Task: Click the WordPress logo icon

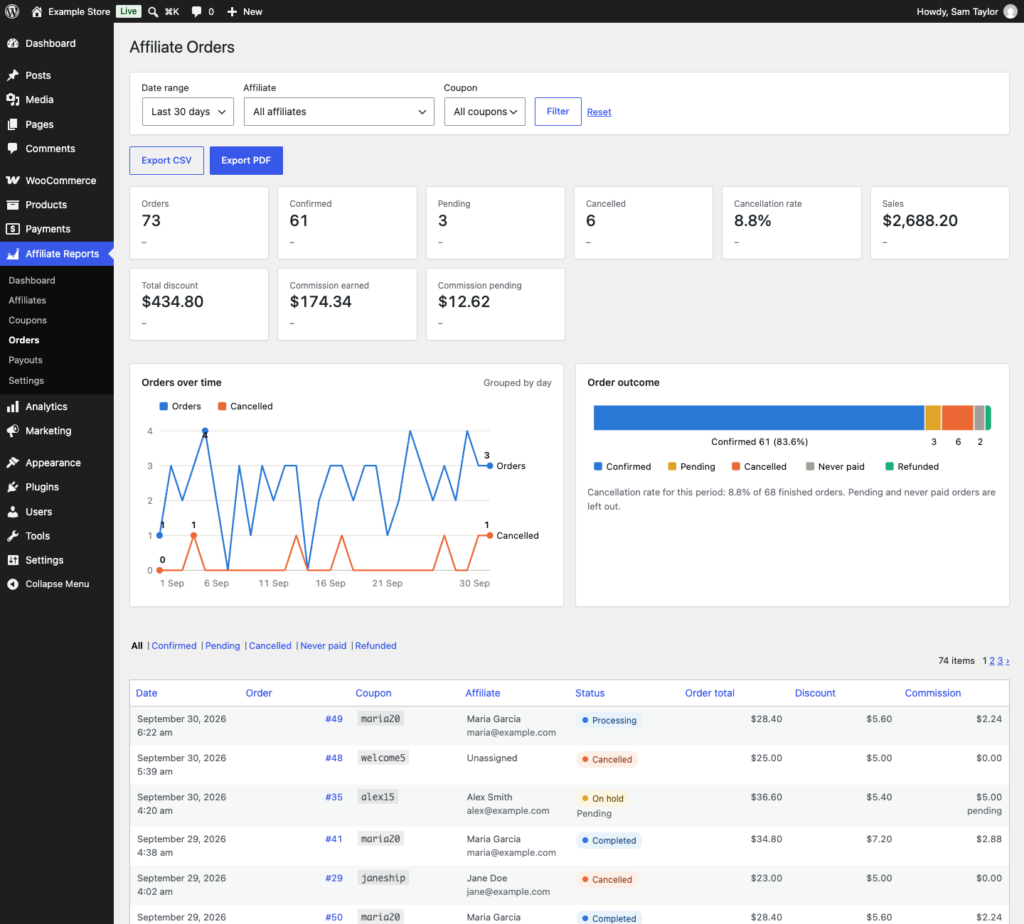Action: coord(12,11)
